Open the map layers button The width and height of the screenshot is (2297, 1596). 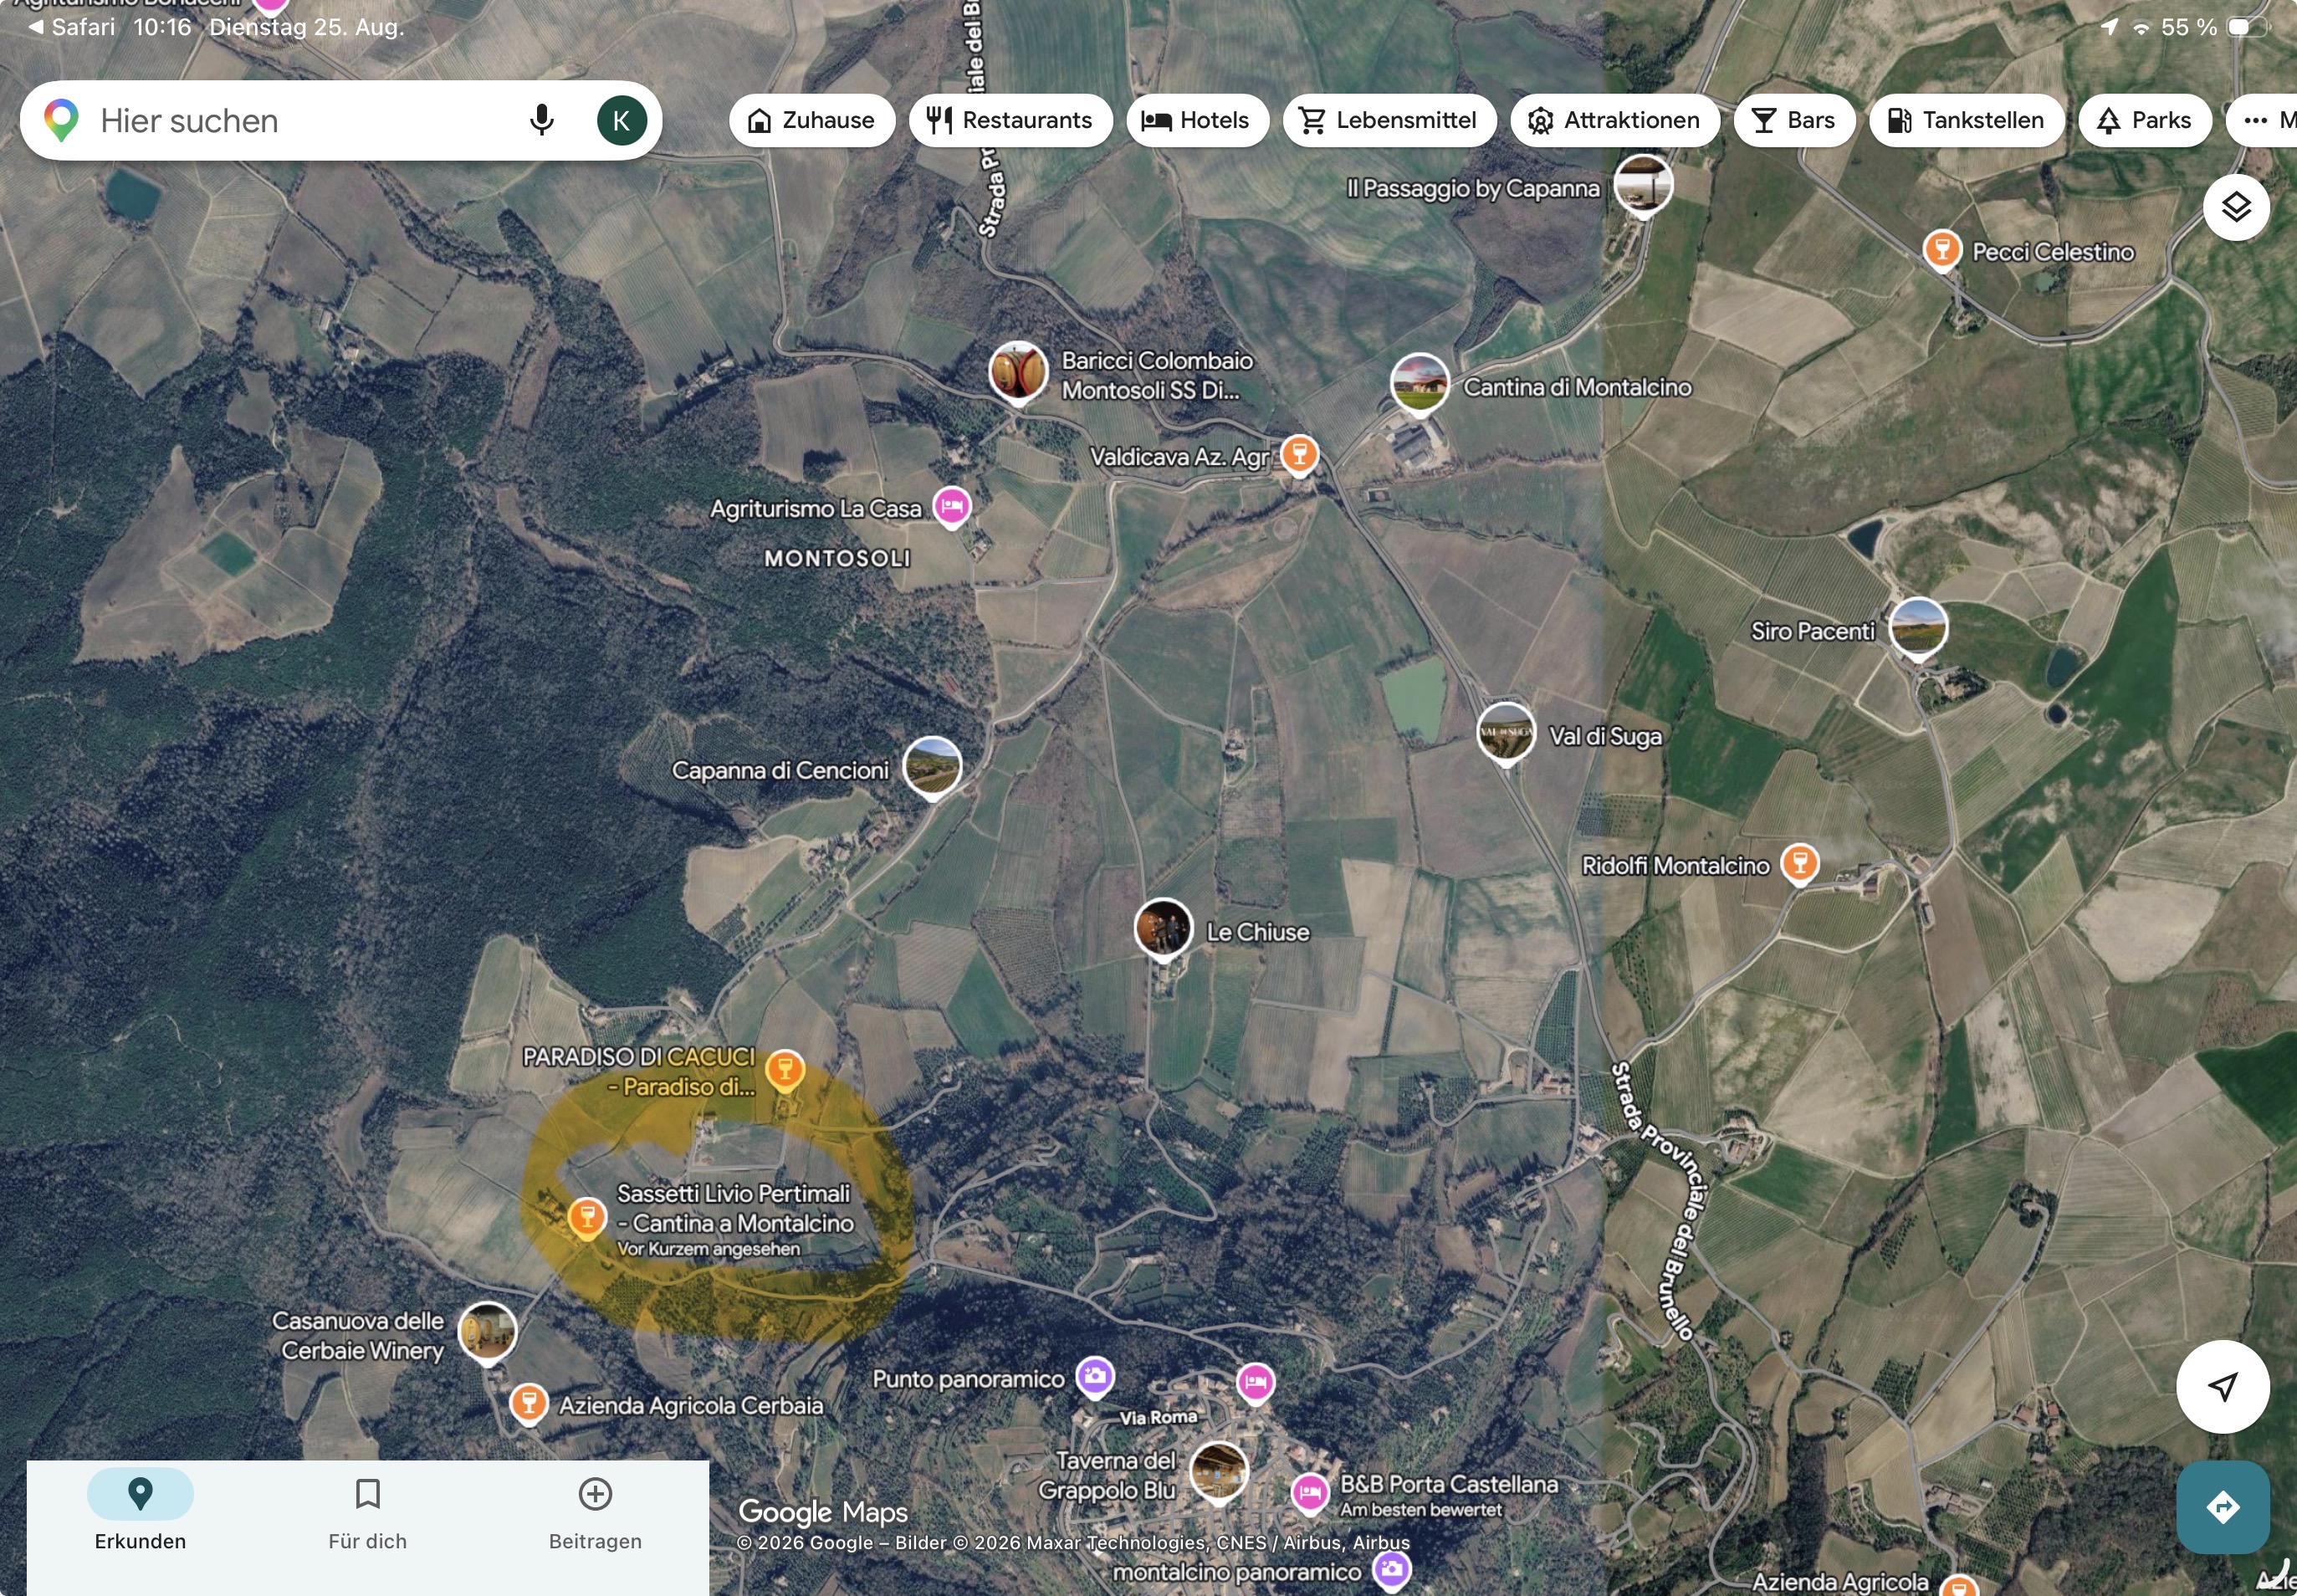click(2236, 208)
